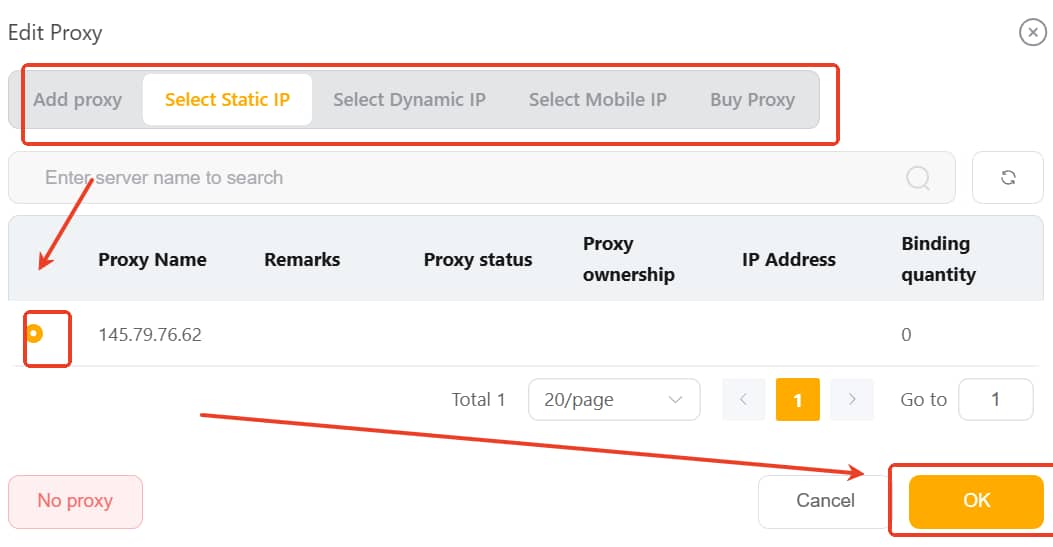The height and width of the screenshot is (547, 1053).
Task: Open the Select Mobile IP tab
Action: point(597,100)
